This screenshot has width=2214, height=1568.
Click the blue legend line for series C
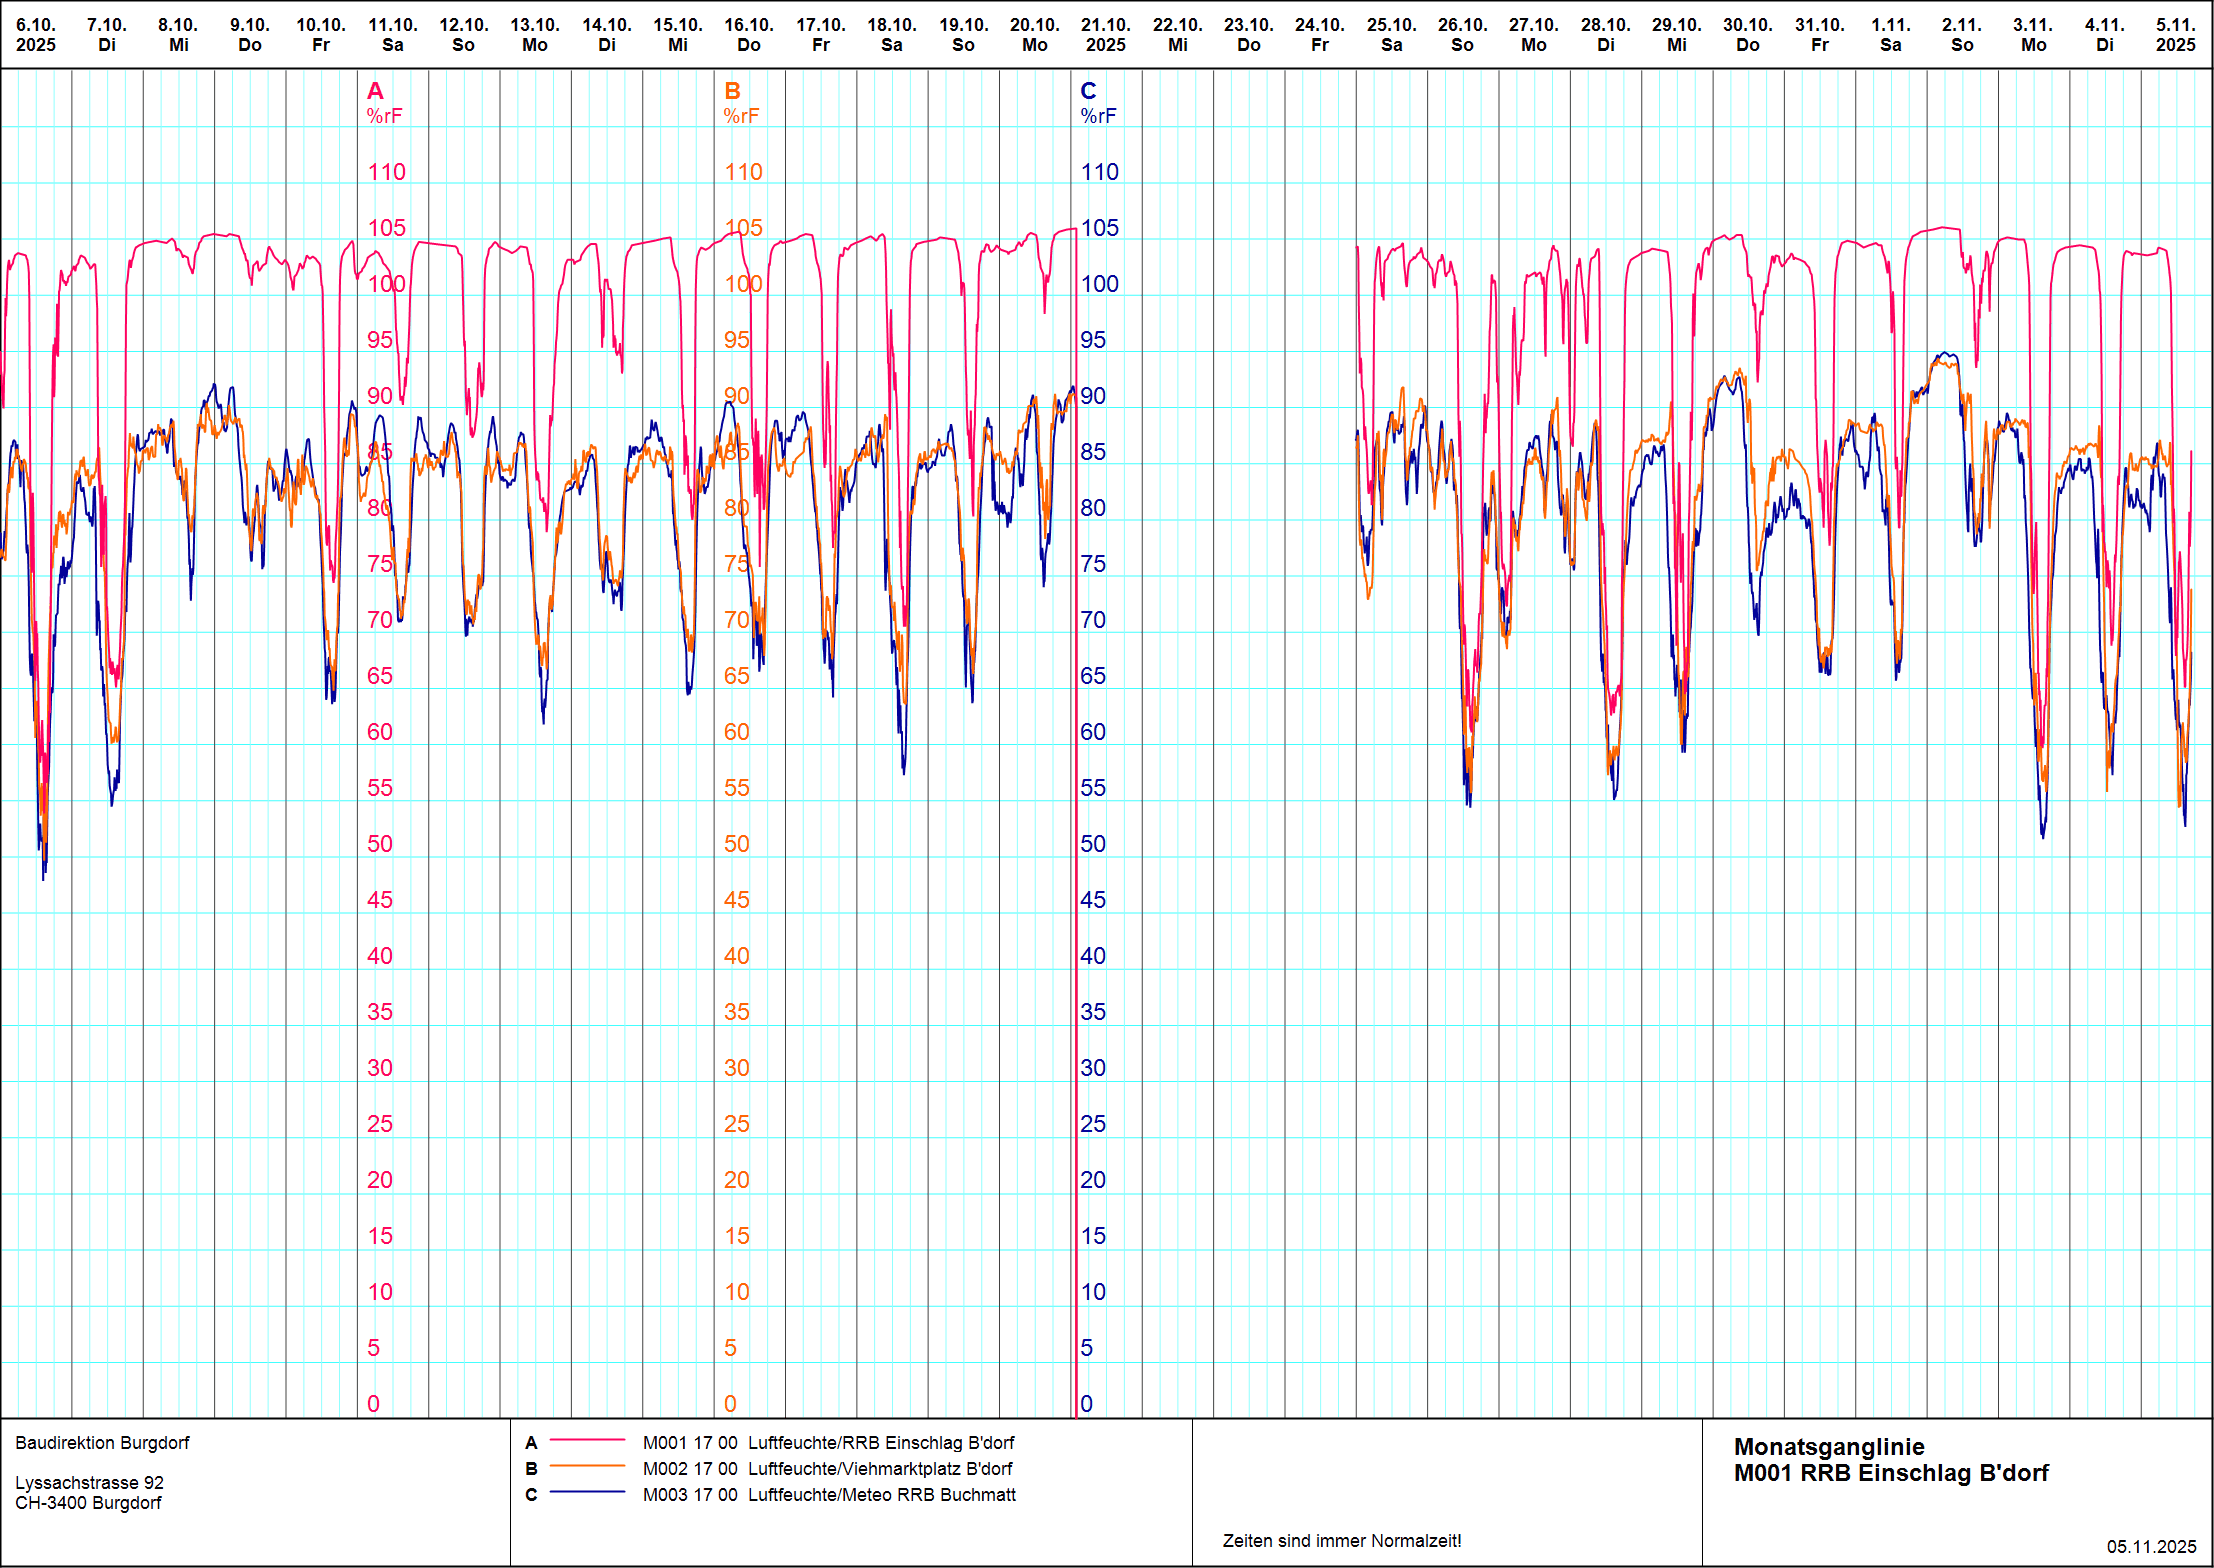(x=587, y=1493)
